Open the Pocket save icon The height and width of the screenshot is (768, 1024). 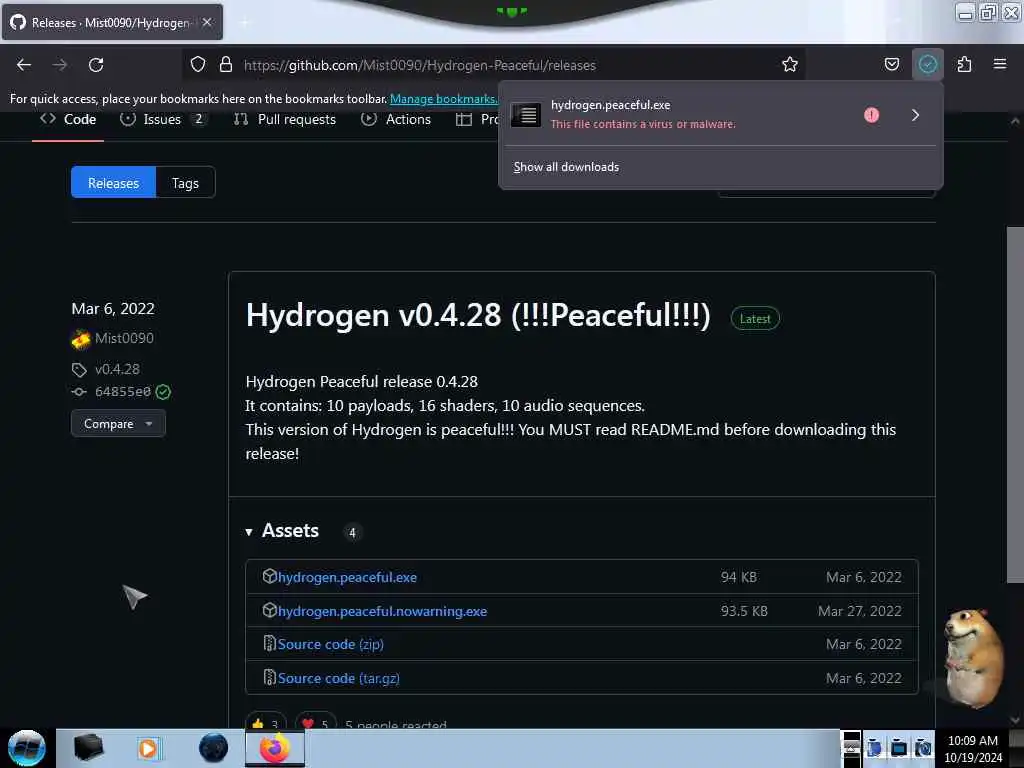pos(891,64)
